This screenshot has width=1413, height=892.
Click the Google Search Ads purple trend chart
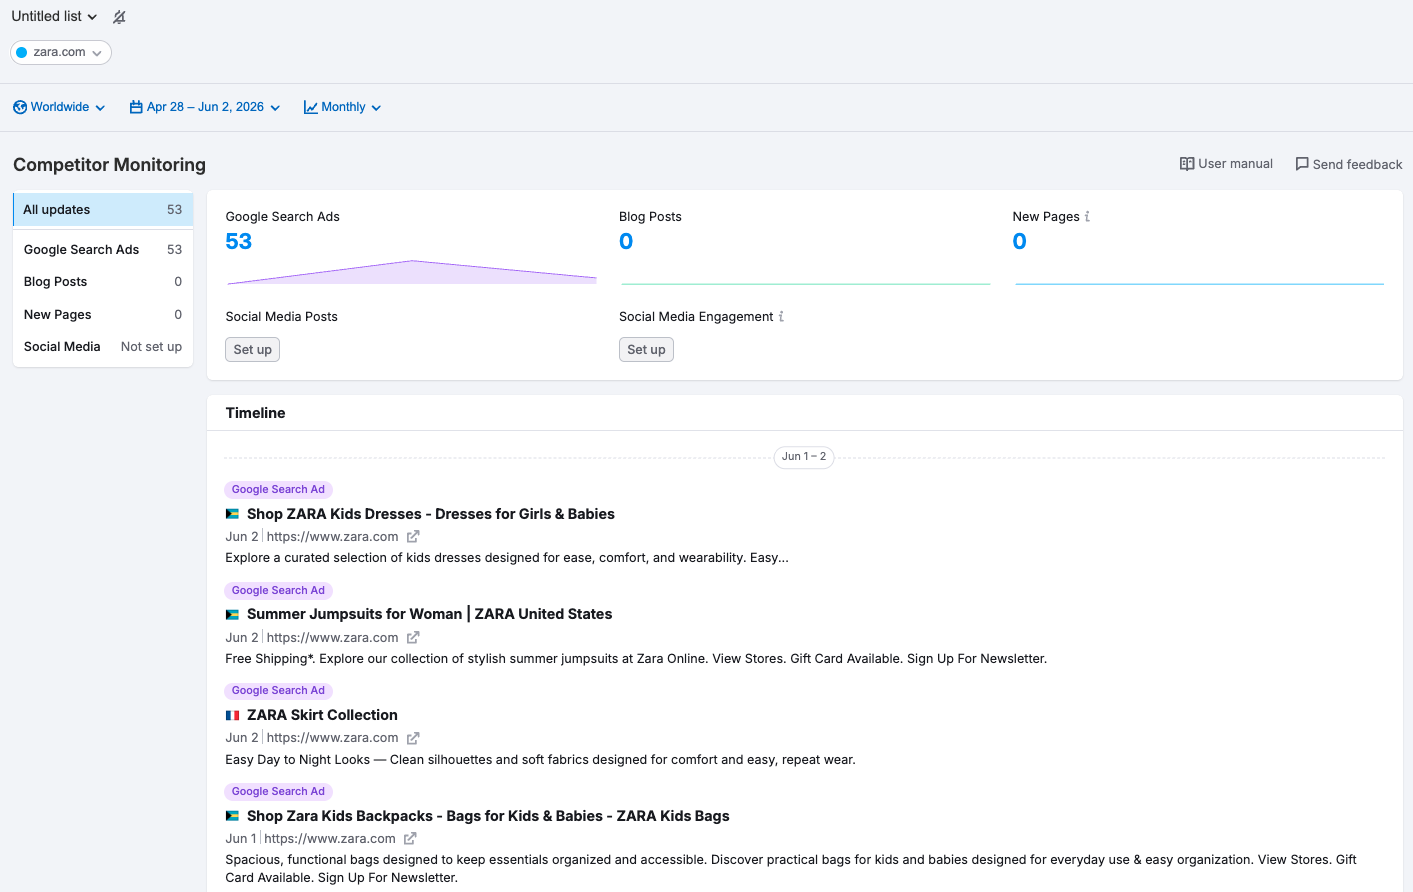point(412,272)
